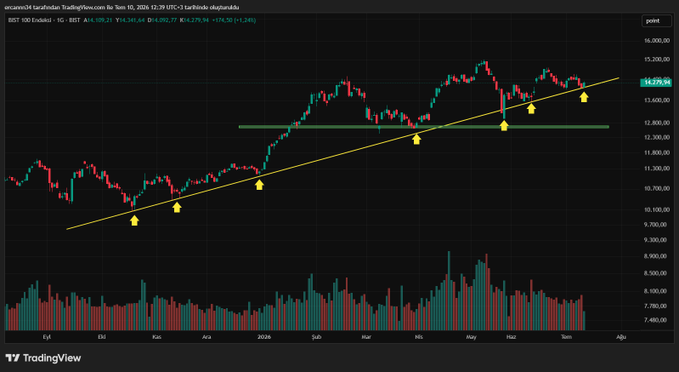Click the May month label on time axis

tap(471, 337)
